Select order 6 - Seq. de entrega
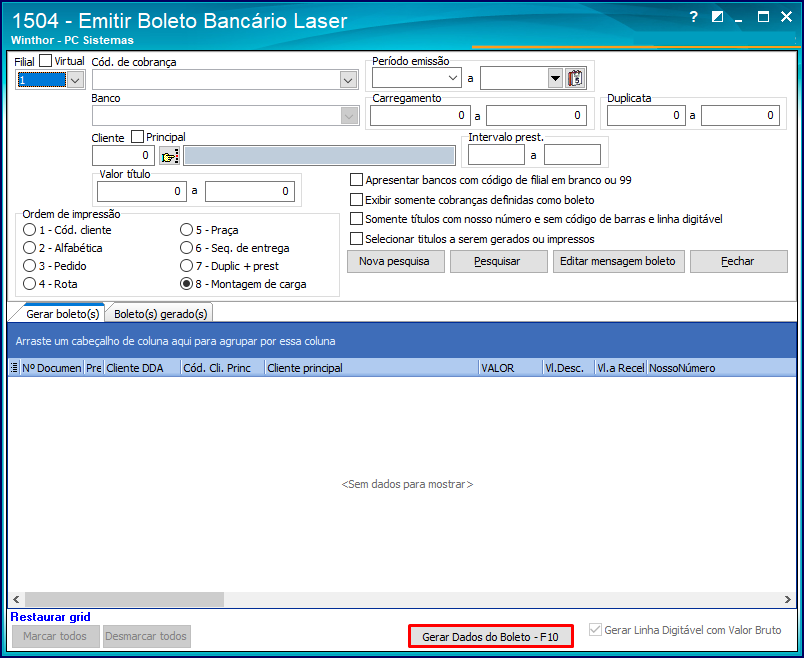This screenshot has height=658, width=804. pos(186,248)
